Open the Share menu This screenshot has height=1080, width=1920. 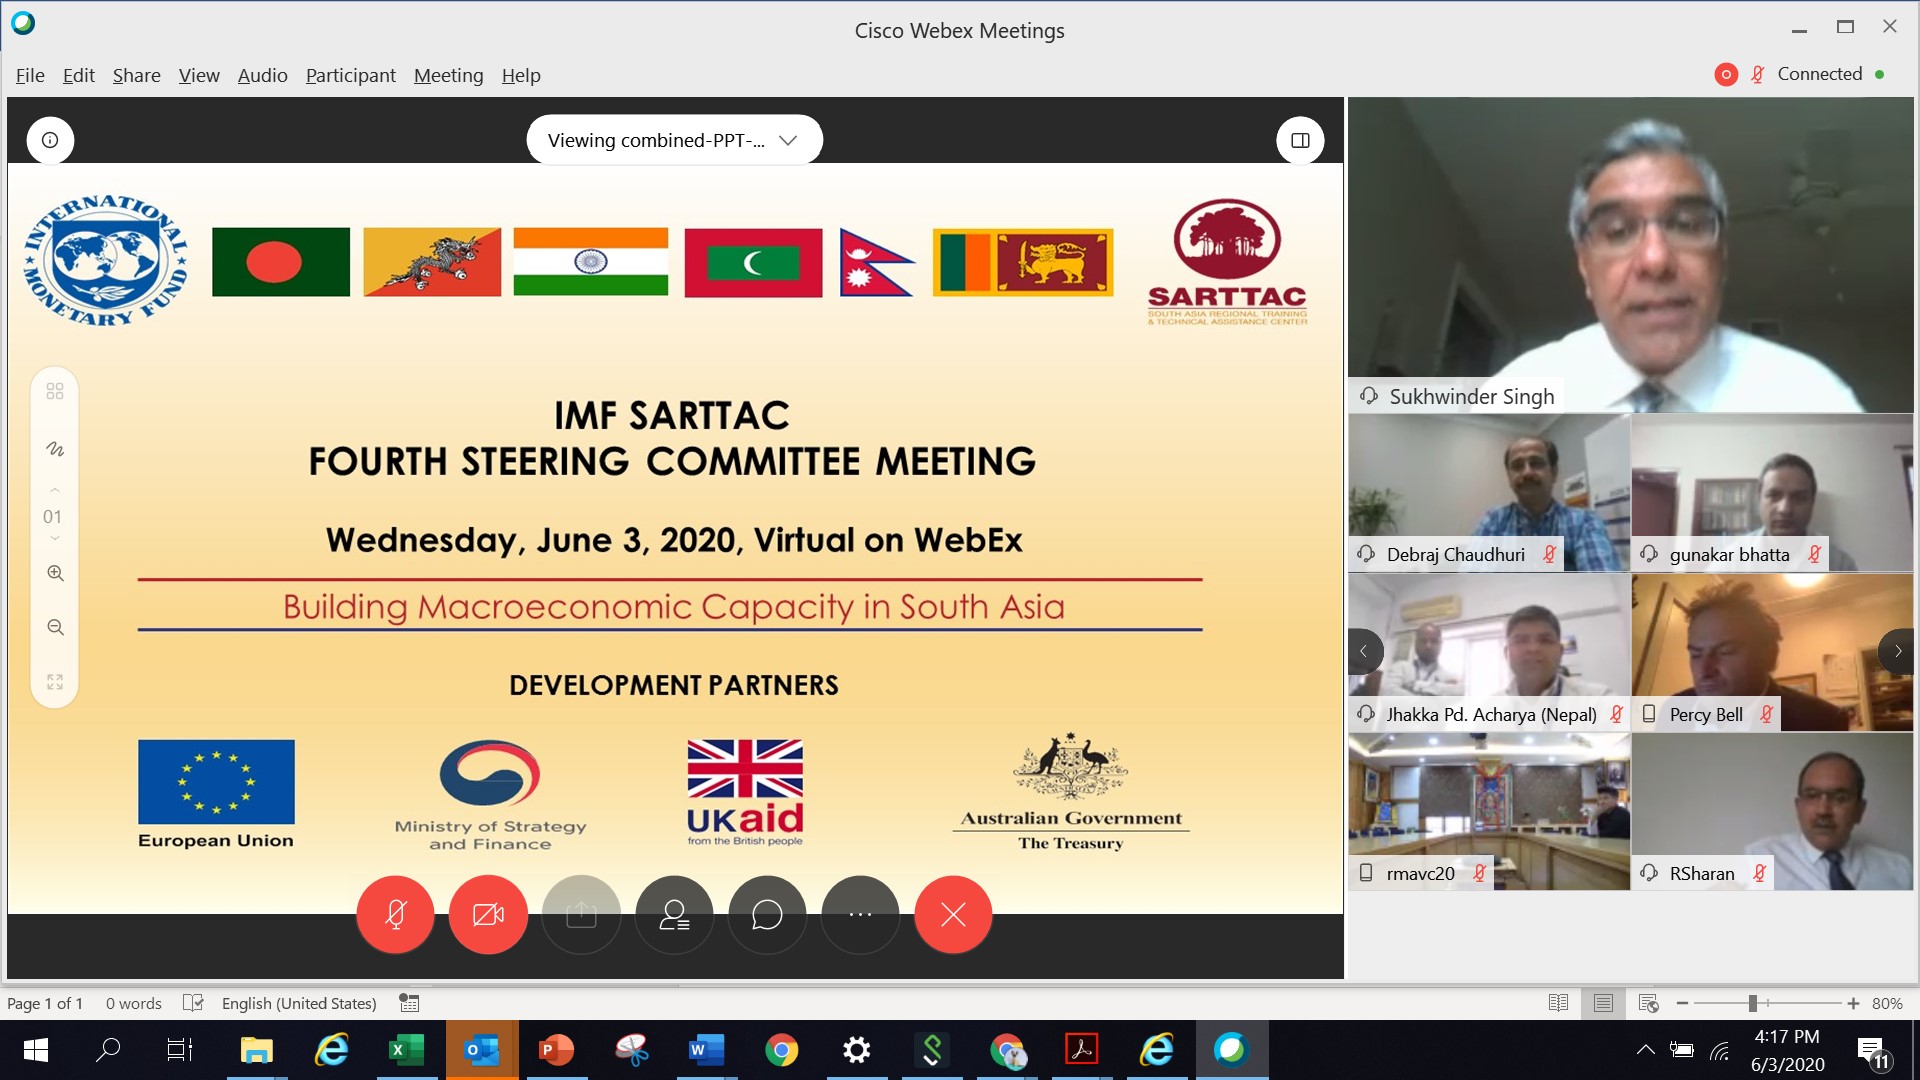[x=136, y=75]
